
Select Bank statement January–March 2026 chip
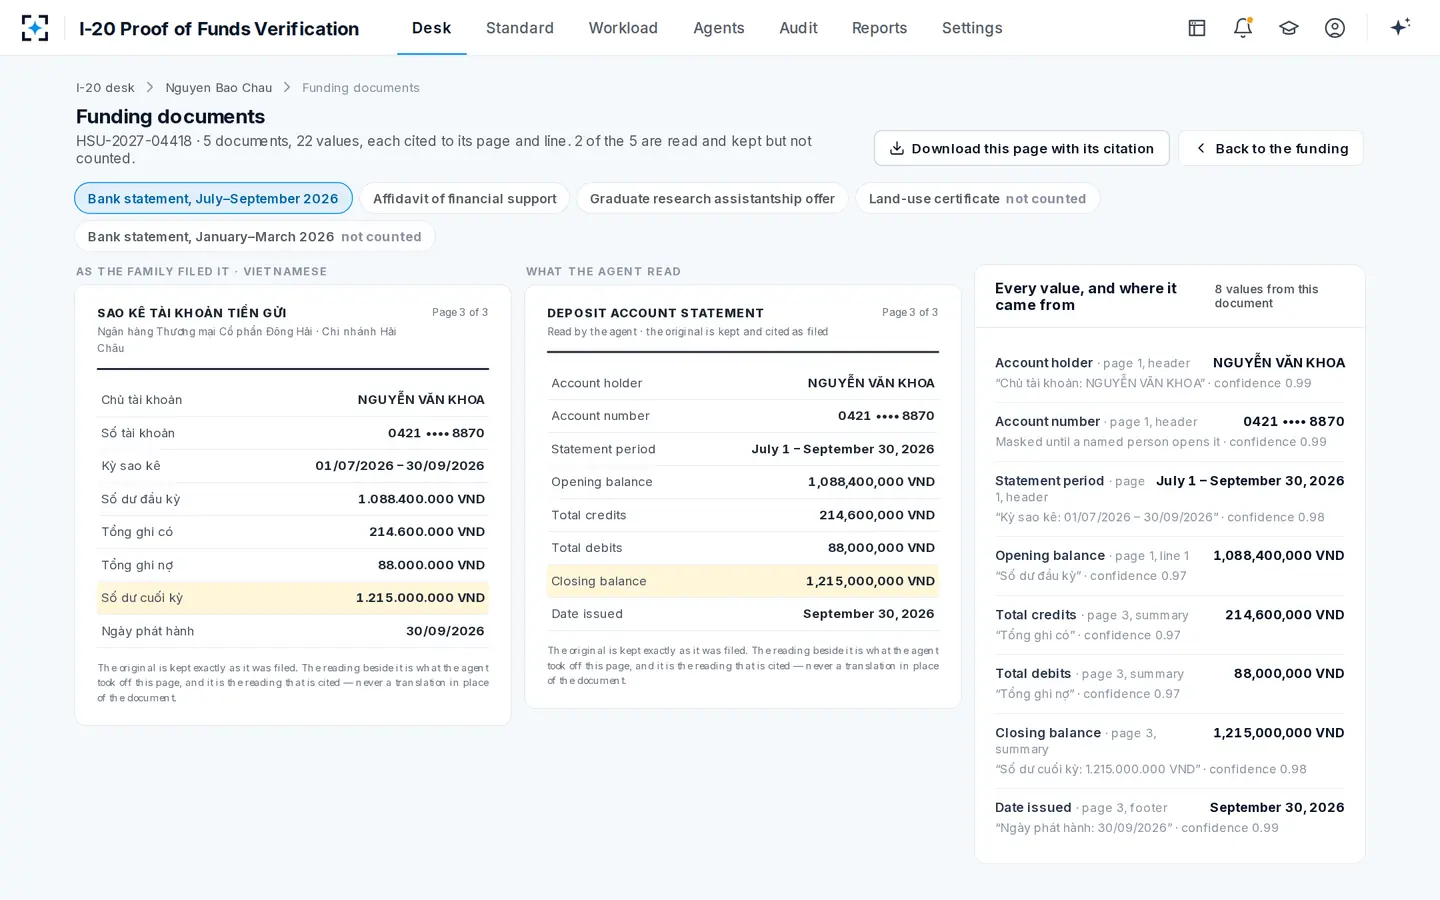[x=254, y=236]
